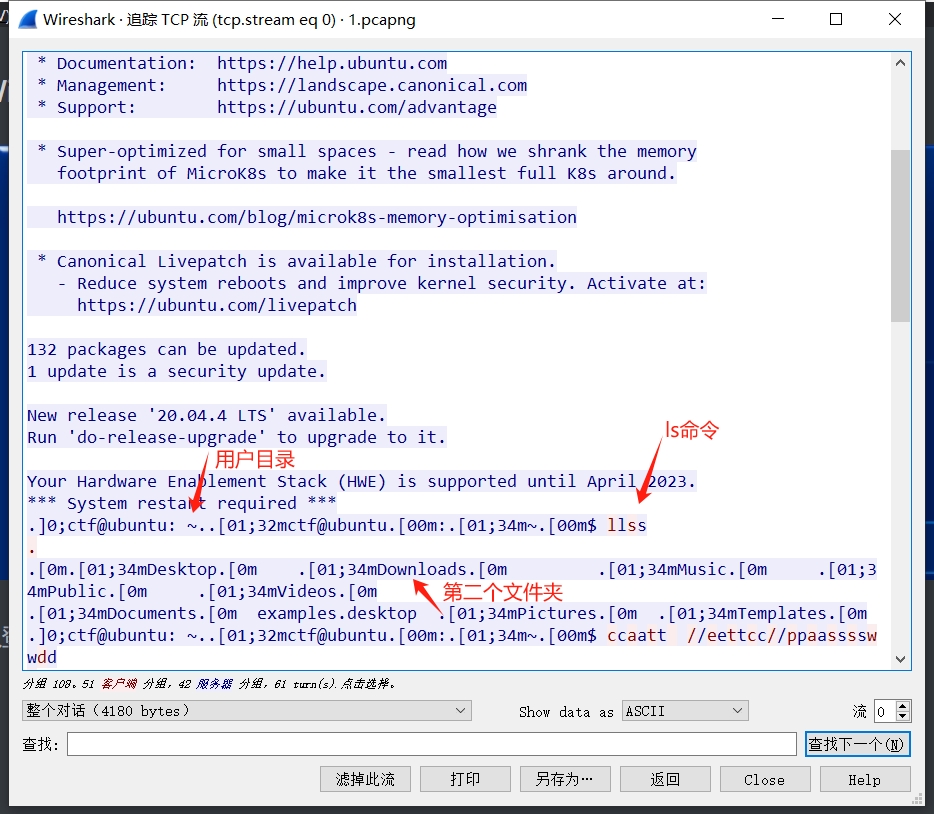Open the conversation selector dropdown (整个对话)
The width and height of the screenshot is (934, 814).
(247, 711)
